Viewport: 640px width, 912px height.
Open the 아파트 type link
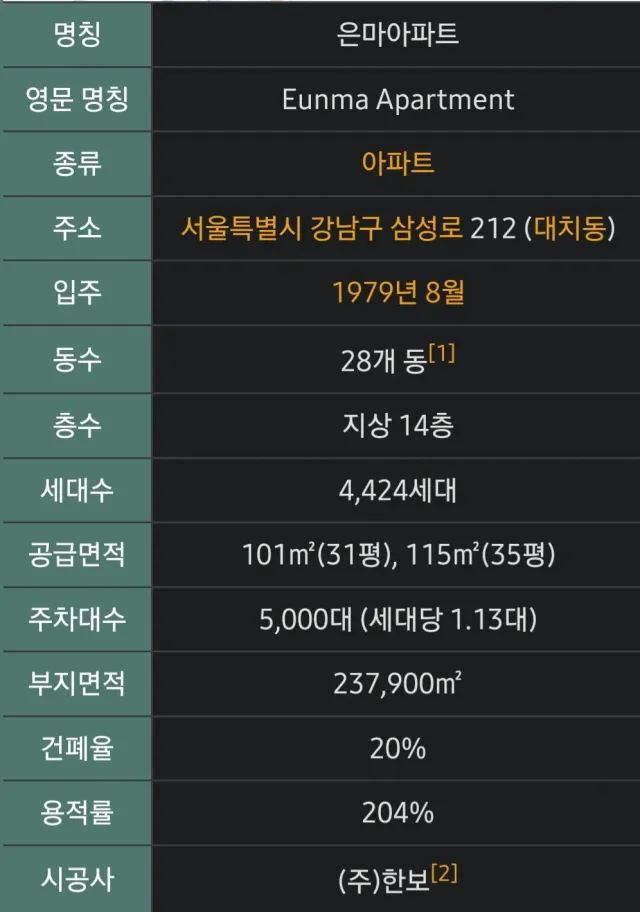point(397,163)
